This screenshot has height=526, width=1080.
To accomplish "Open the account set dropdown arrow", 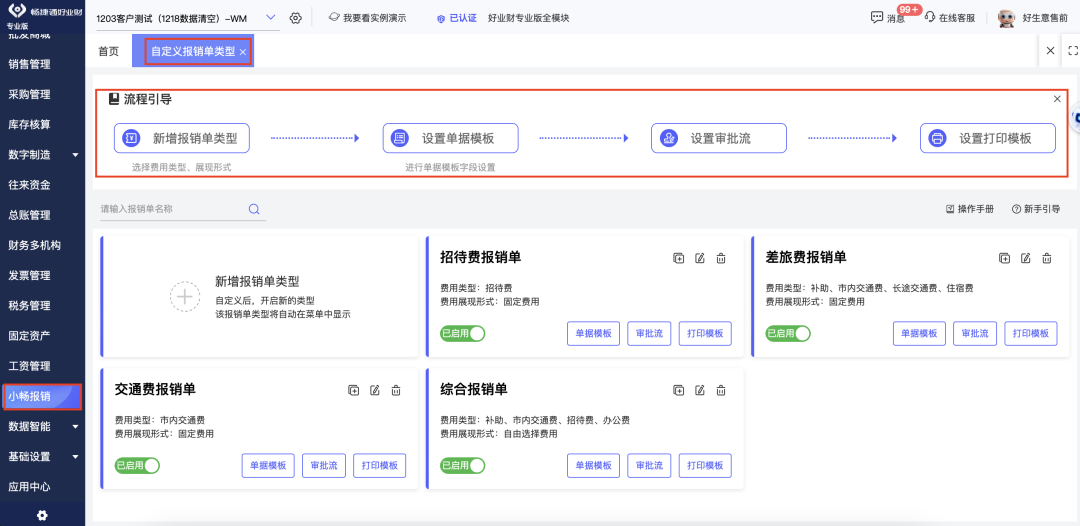I will coord(272,18).
